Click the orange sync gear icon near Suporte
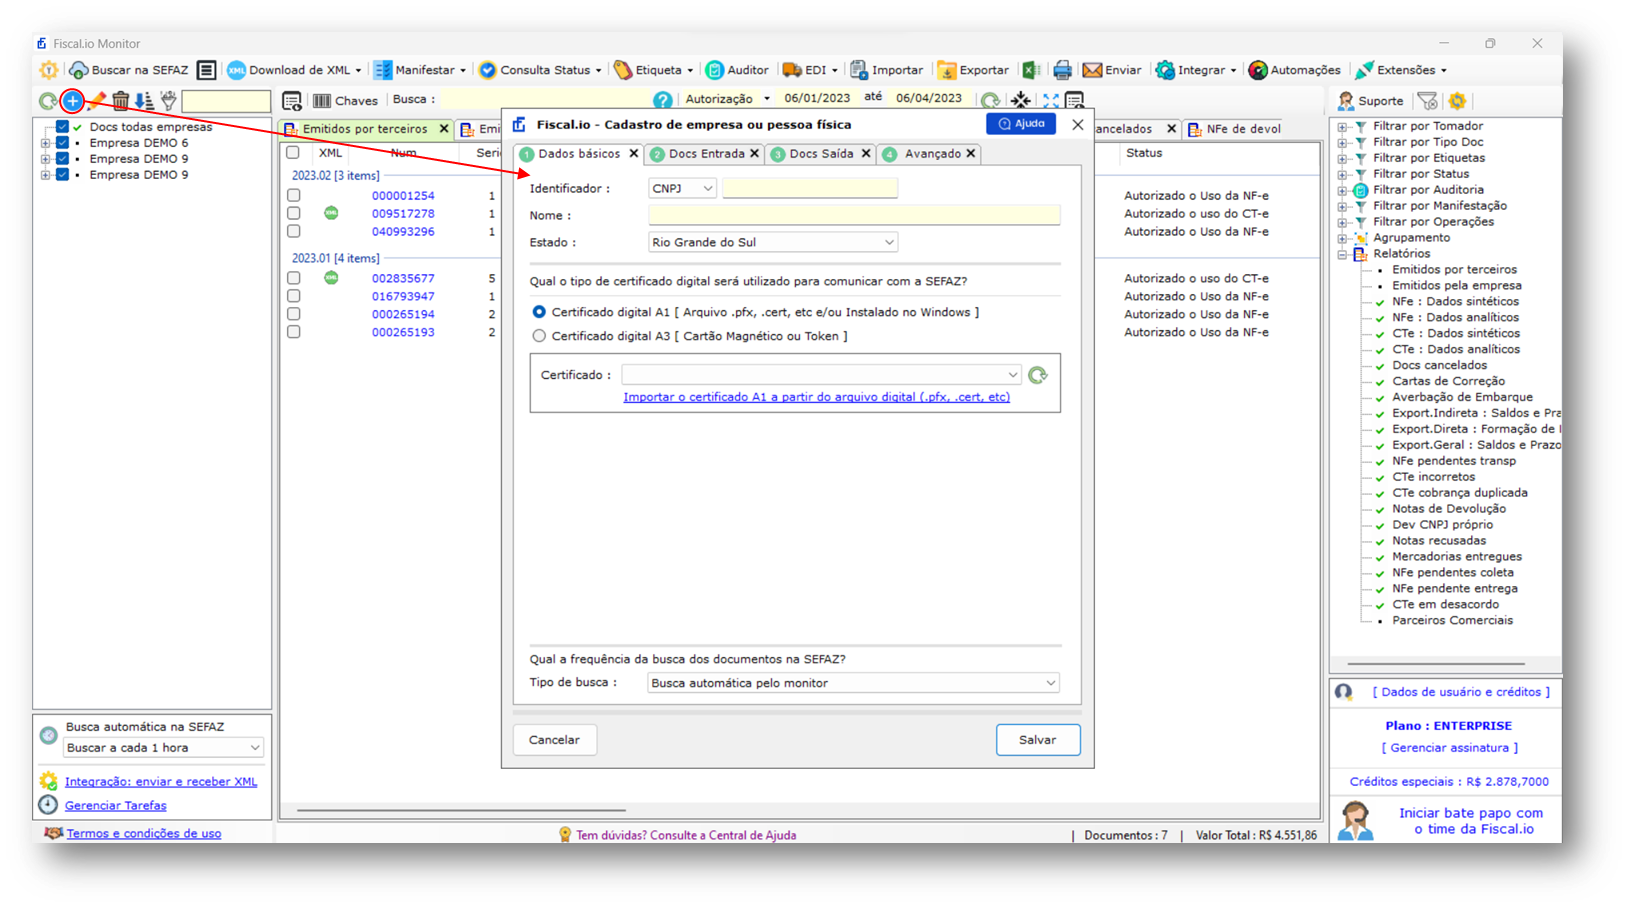This screenshot has width=1628, height=908. click(x=1457, y=101)
